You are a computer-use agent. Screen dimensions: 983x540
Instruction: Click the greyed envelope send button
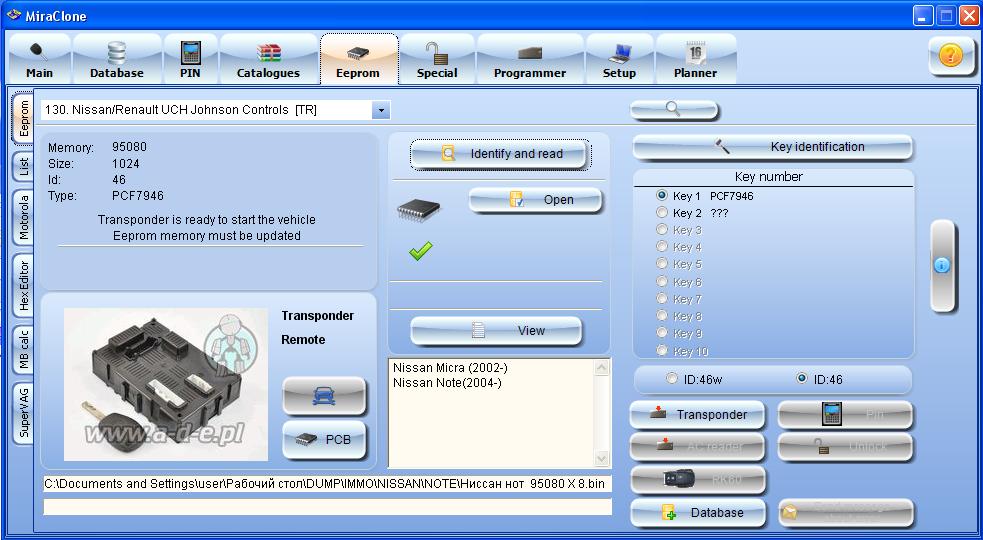pos(845,512)
